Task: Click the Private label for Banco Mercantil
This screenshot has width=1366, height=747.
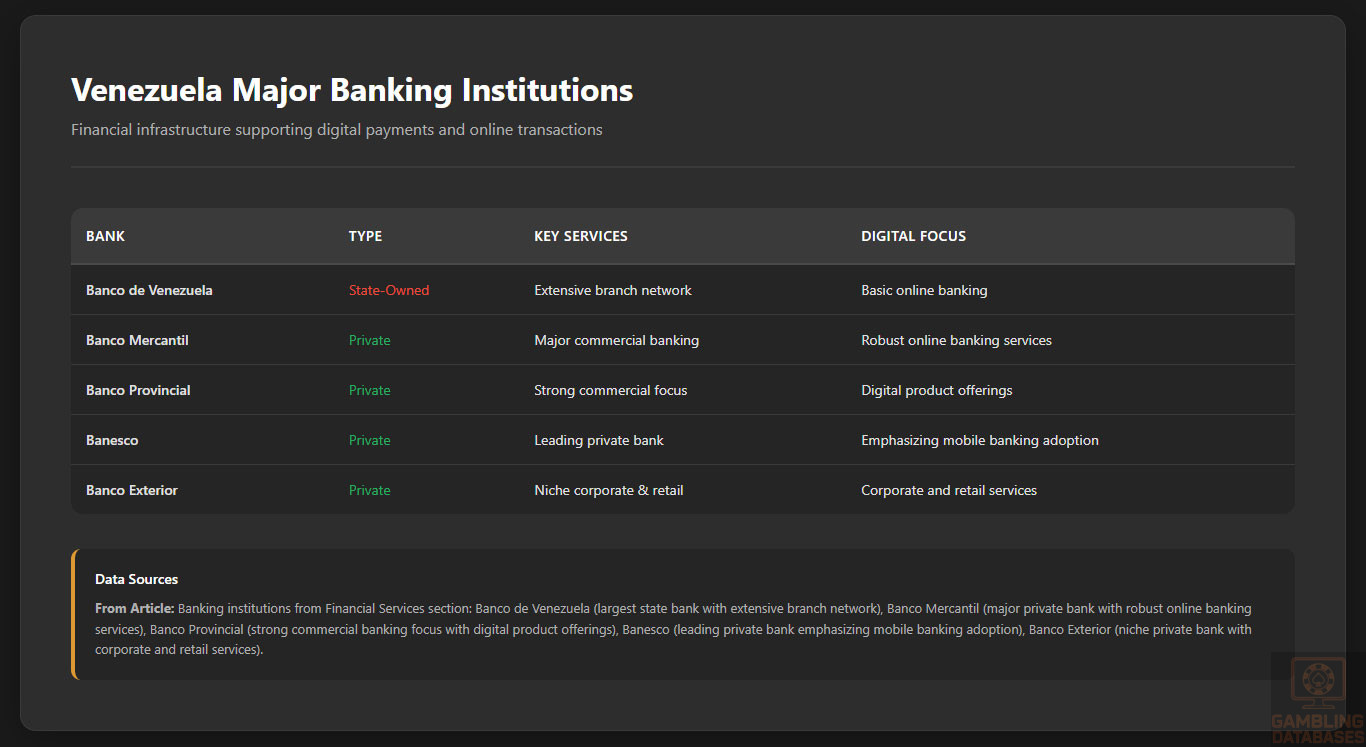Action: [369, 340]
